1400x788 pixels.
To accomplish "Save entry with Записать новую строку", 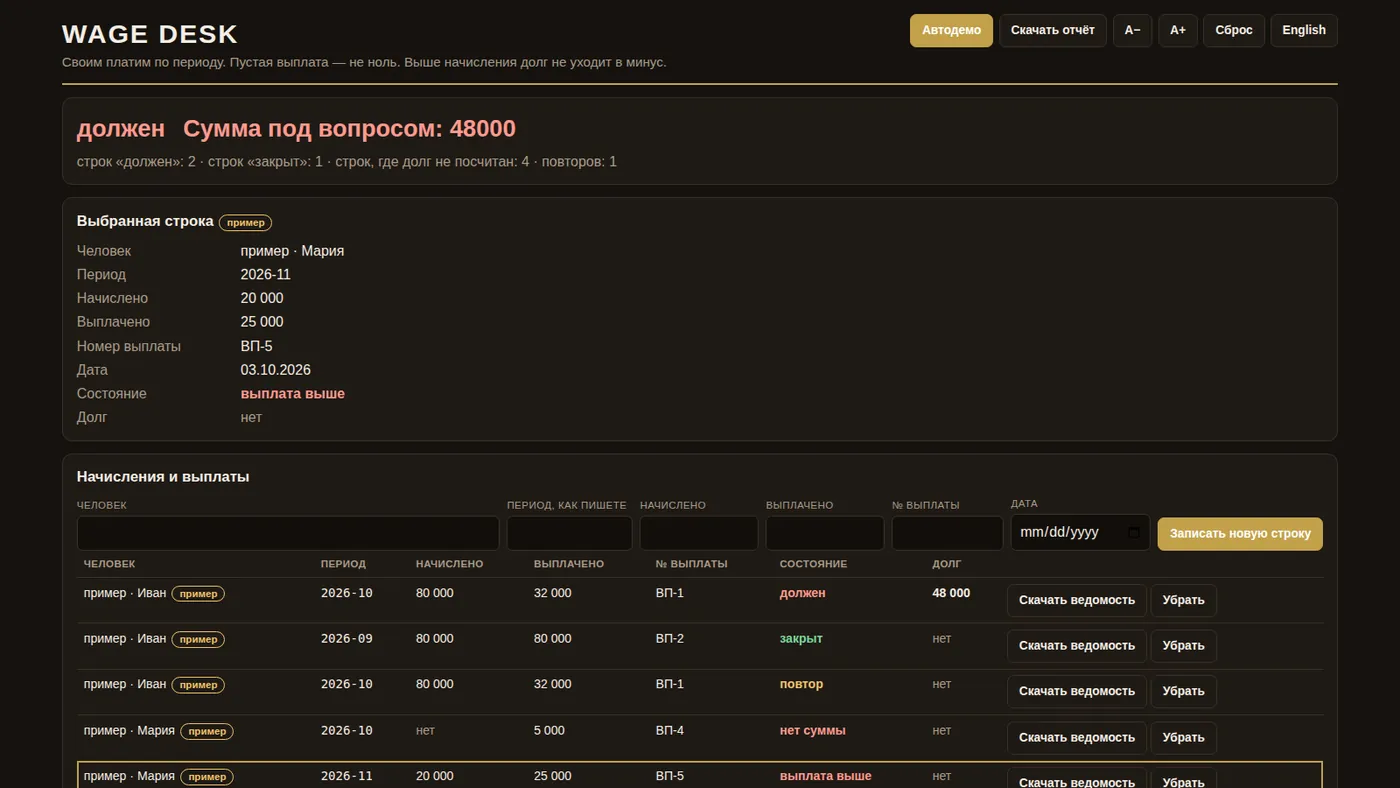I will 1240,533.
